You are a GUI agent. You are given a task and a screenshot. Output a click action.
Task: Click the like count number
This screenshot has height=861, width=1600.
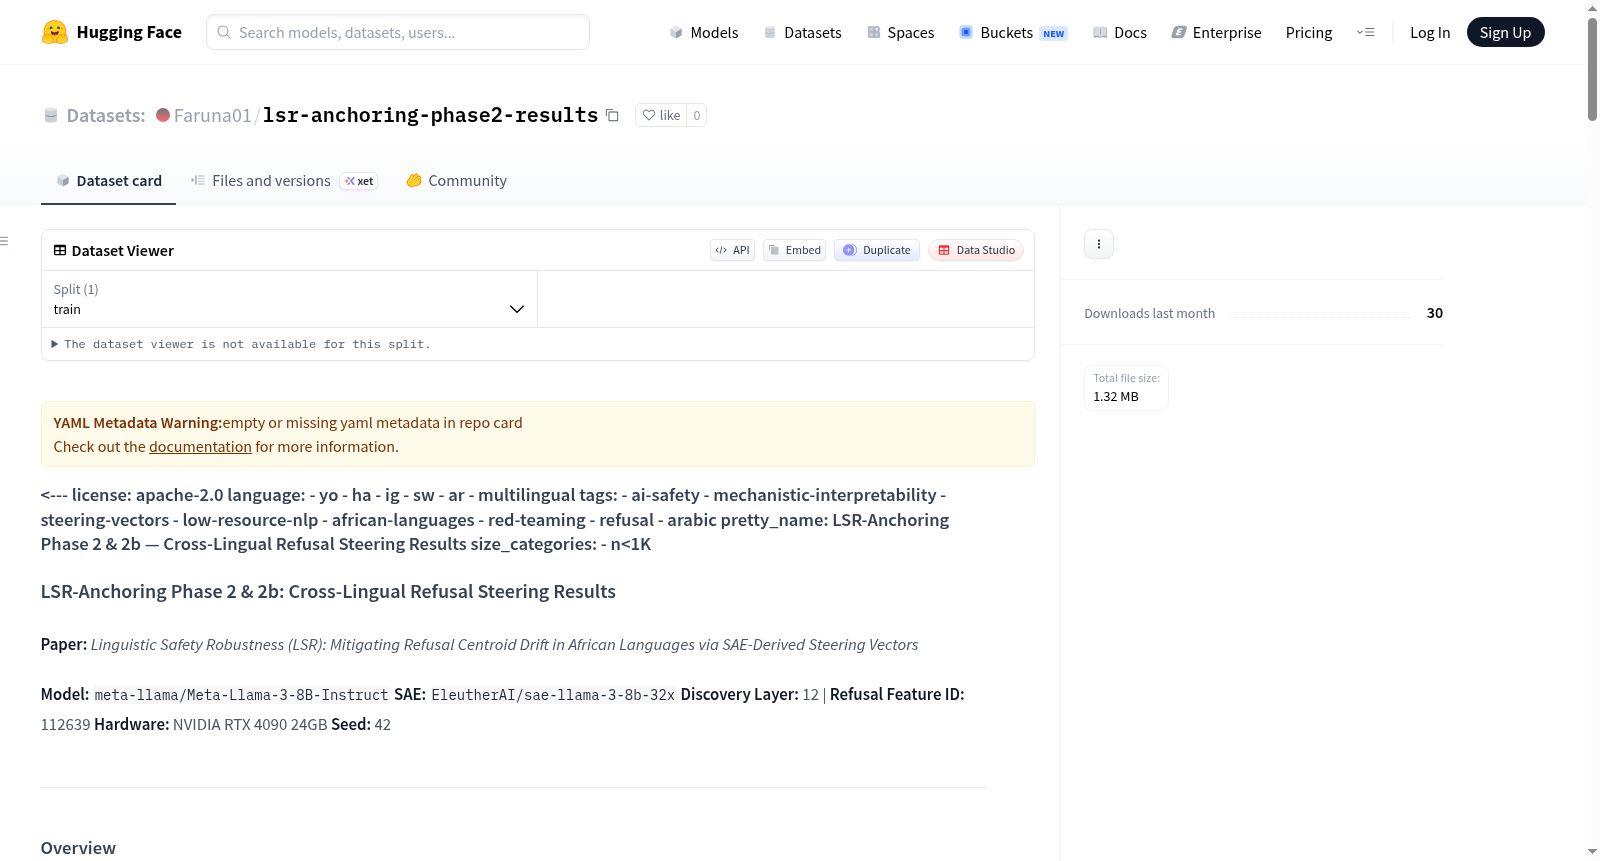point(697,115)
